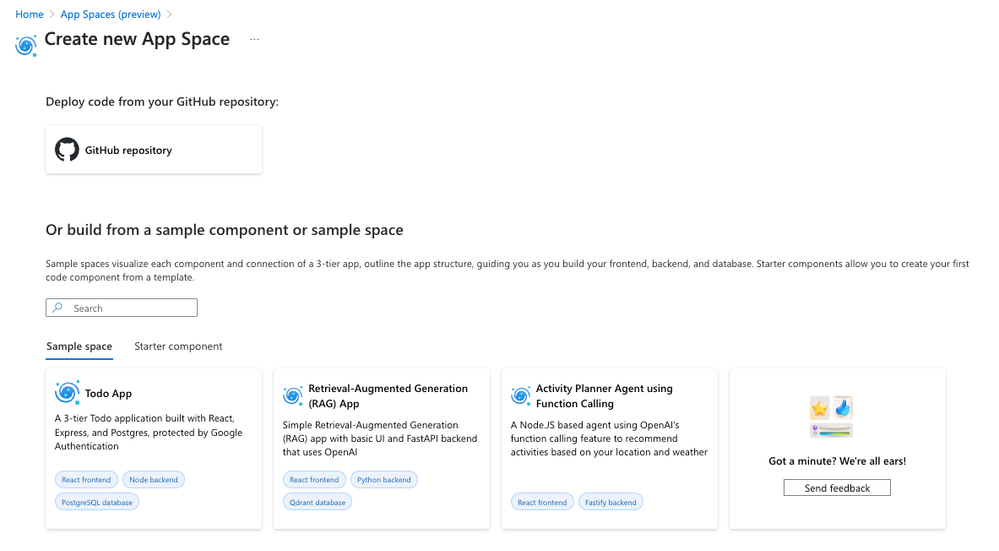
Task: Switch to the Starter component tab
Action: [178, 346]
